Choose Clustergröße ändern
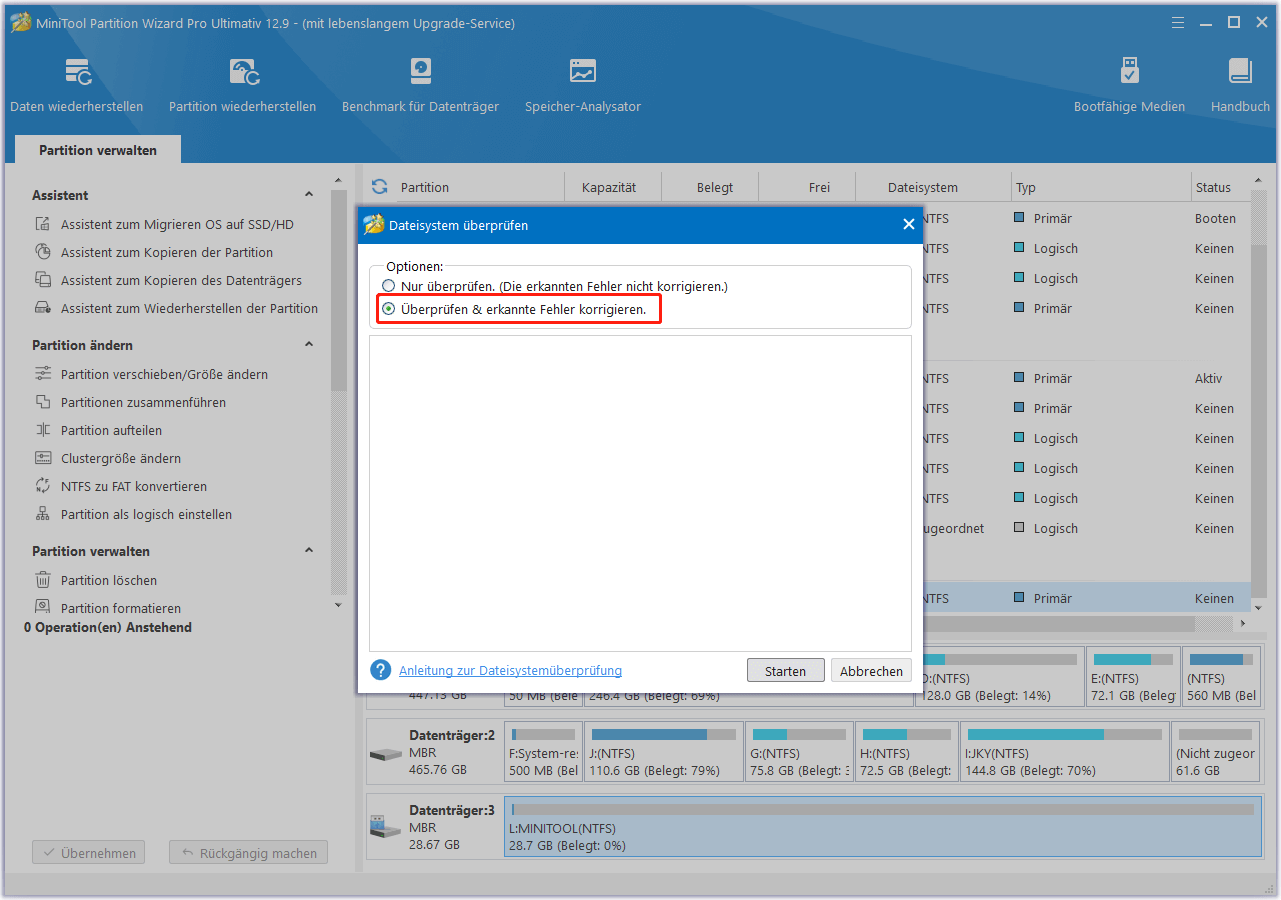Image resolution: width=1281 pixels, height=900 pixels. (121, 459)
